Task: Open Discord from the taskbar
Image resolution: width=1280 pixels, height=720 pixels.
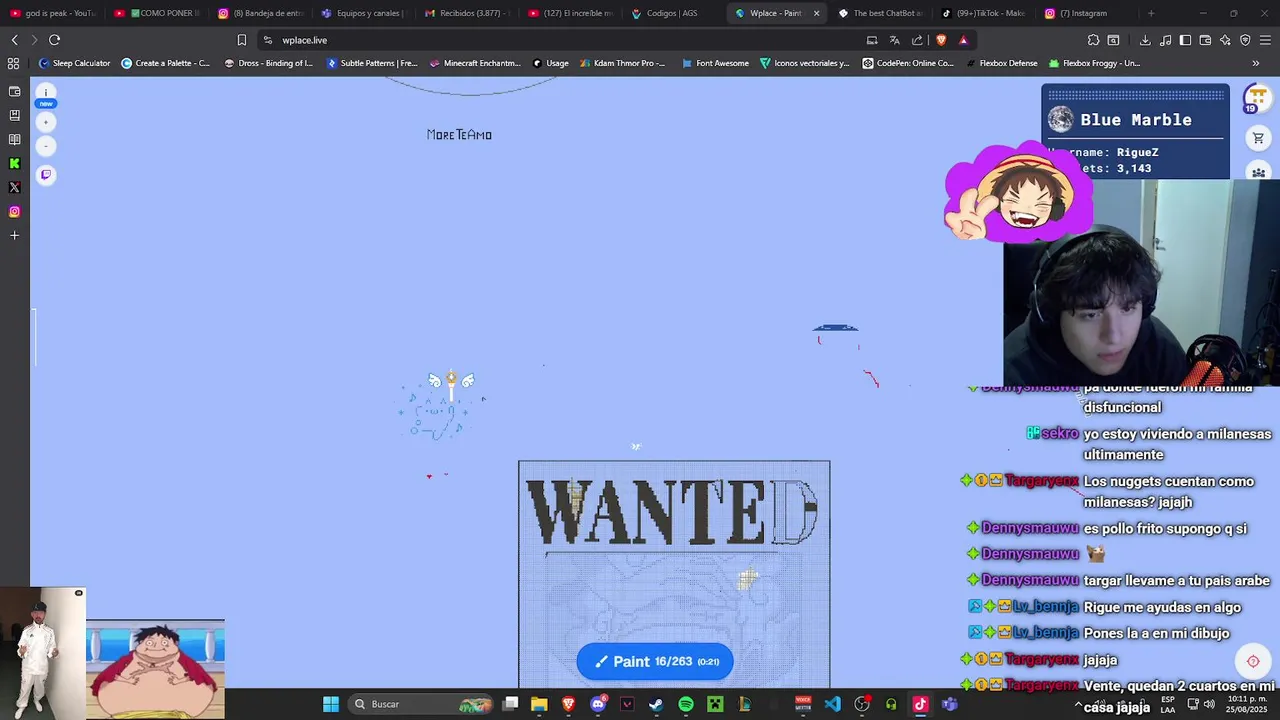Action: 598,704
